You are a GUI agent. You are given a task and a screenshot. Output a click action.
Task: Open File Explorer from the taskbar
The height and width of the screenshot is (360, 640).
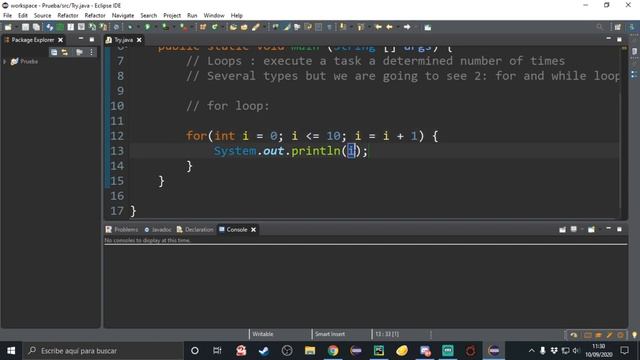(310, 351)
